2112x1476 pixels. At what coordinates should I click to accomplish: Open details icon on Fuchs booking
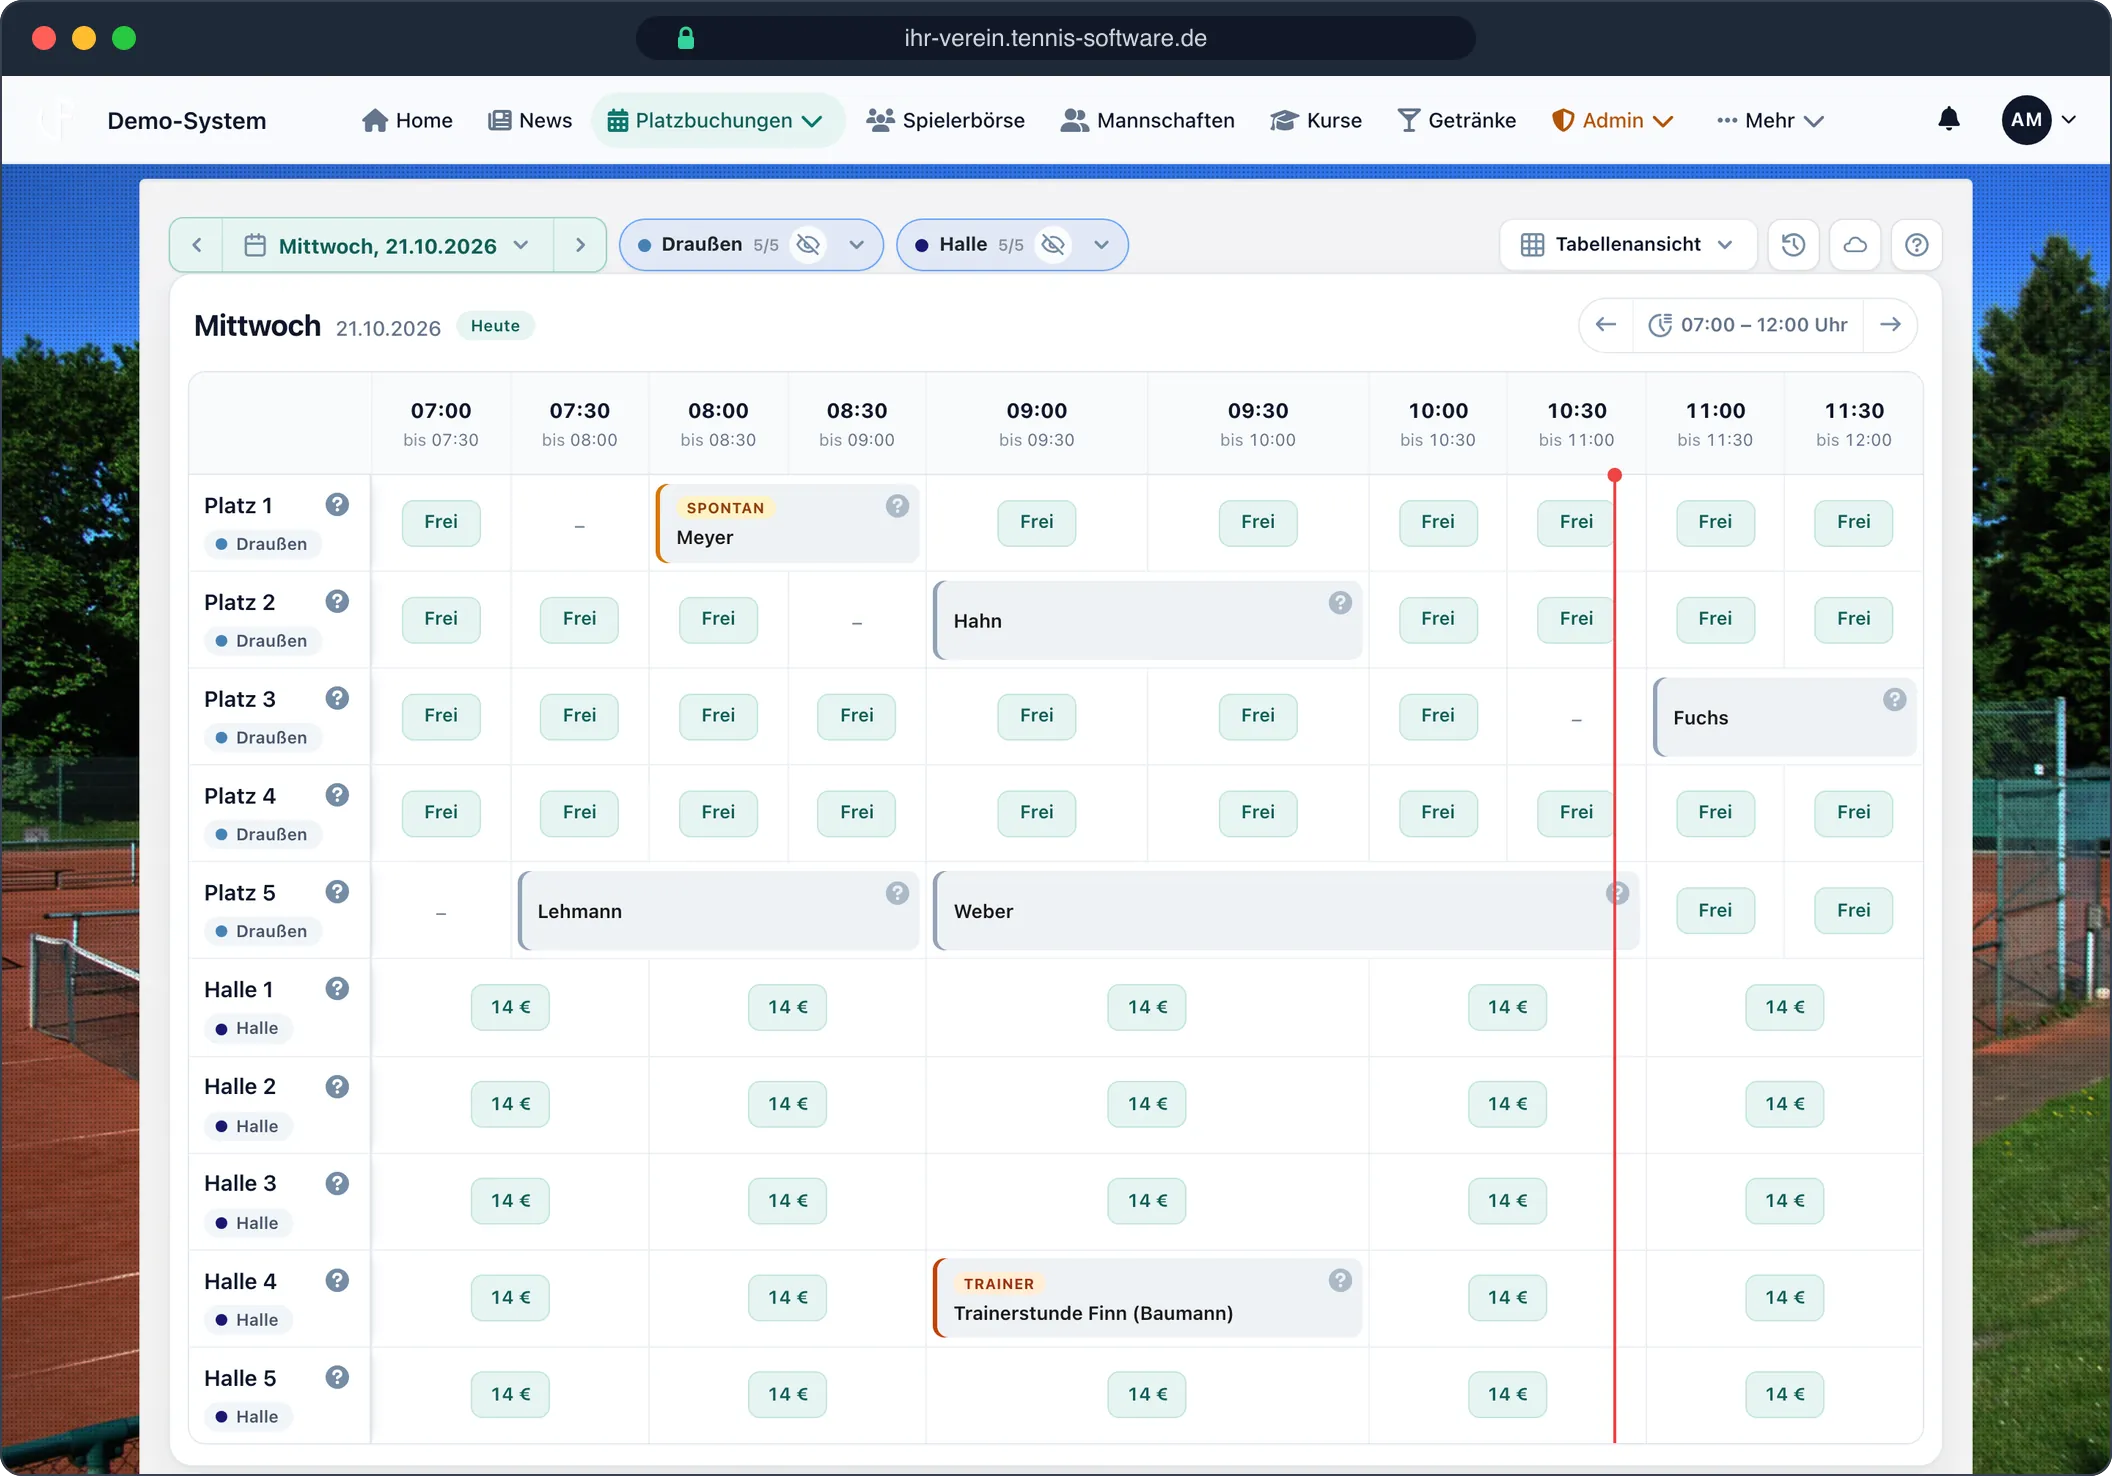tap(1894, 700)
